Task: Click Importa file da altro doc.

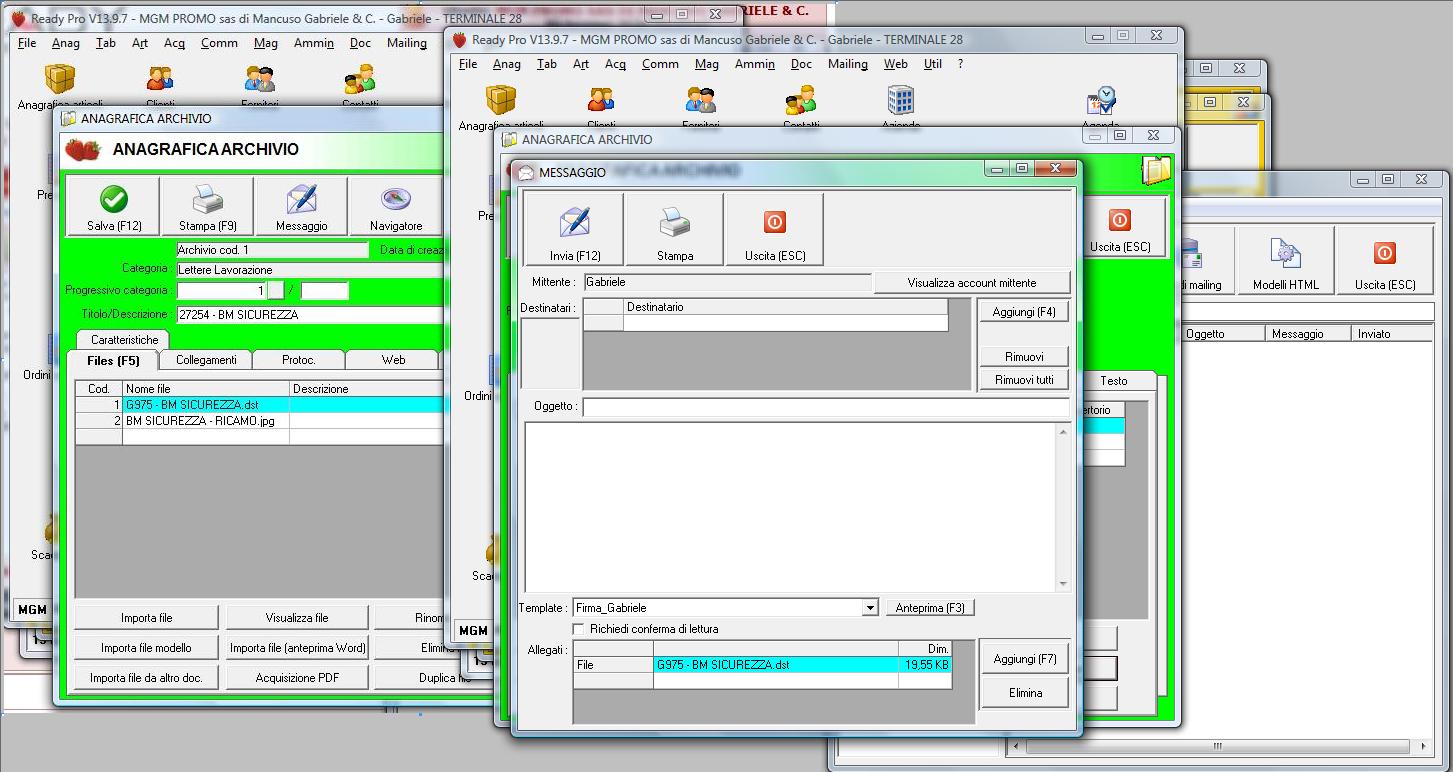Action: coord(146,678)
